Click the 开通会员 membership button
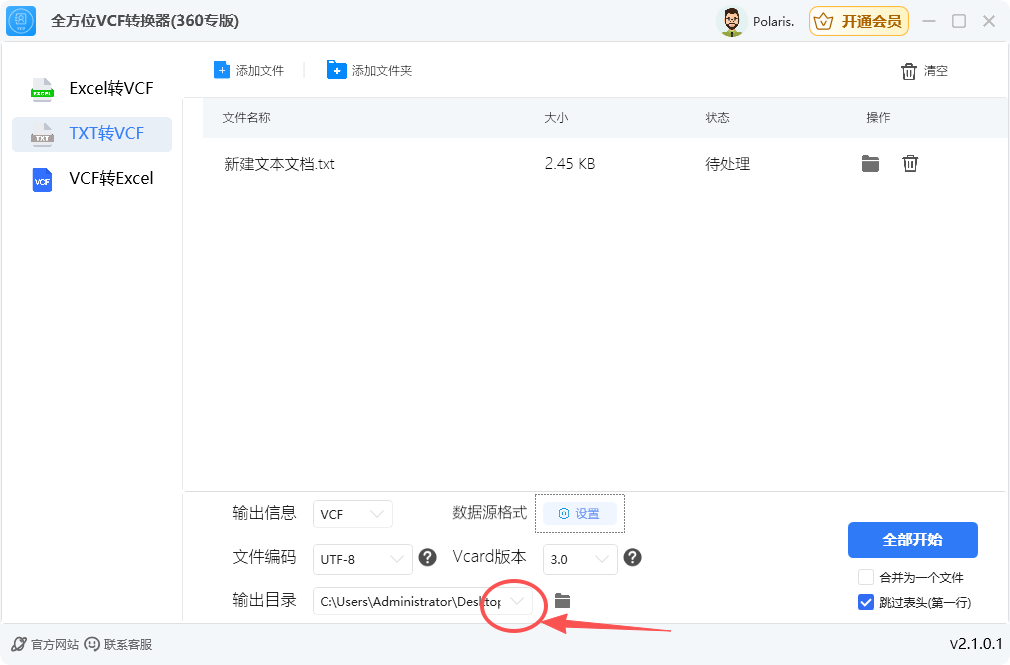1010x665 pixels. (858, 20)
